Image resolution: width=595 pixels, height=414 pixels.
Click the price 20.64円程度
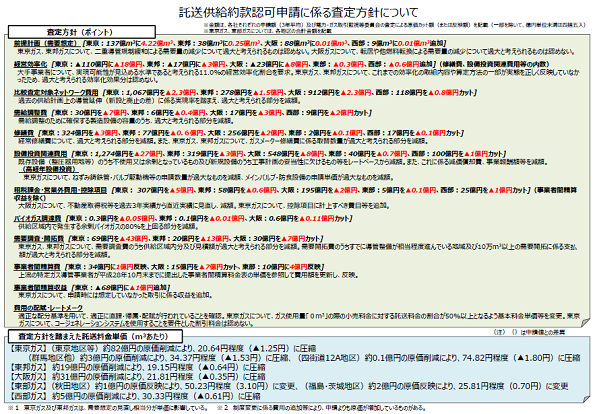[220, 348]
